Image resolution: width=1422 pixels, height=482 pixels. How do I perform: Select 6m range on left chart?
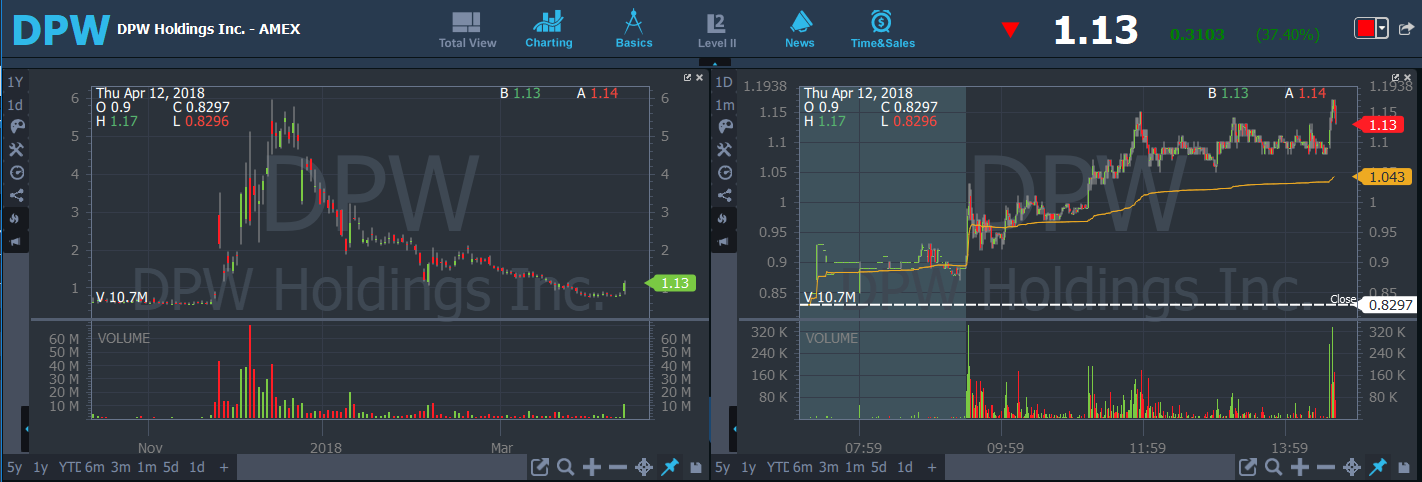point(94,467)
